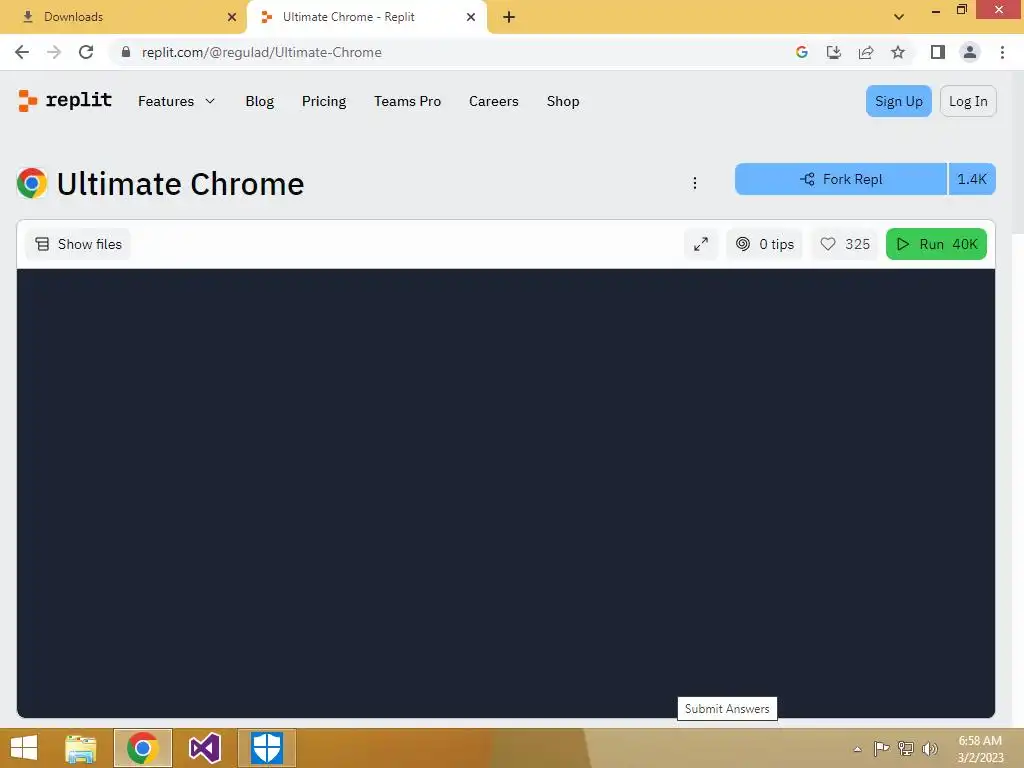Bookmark this page with star icon
This screenshot has width=1024, height=768.
pyautogui.click(x=898, y=52)
